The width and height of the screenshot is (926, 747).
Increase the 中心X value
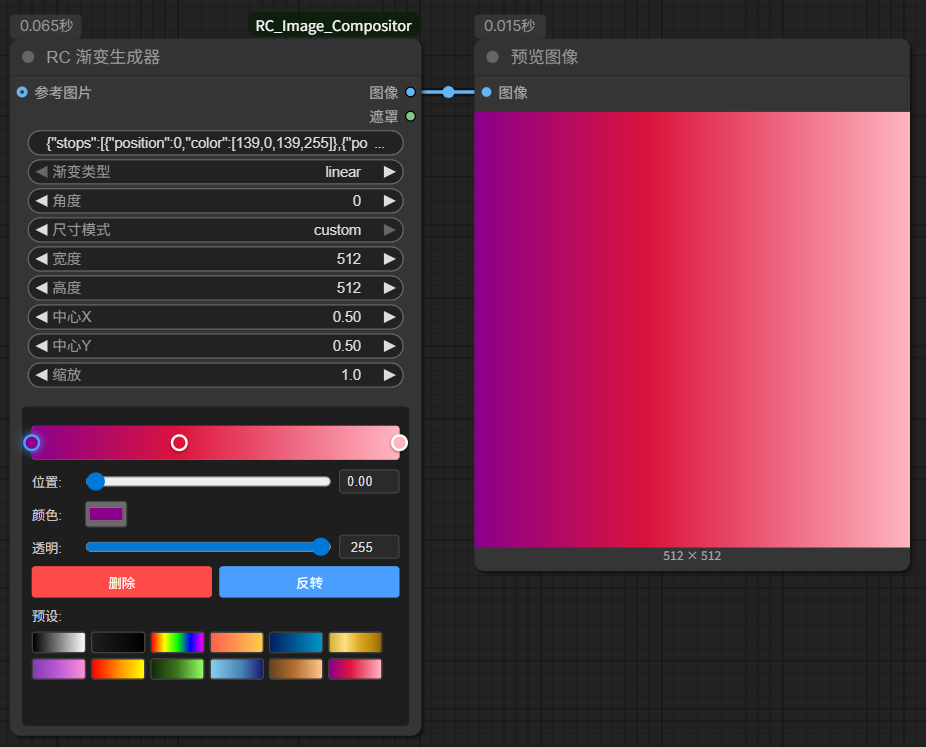coord(389,317)
